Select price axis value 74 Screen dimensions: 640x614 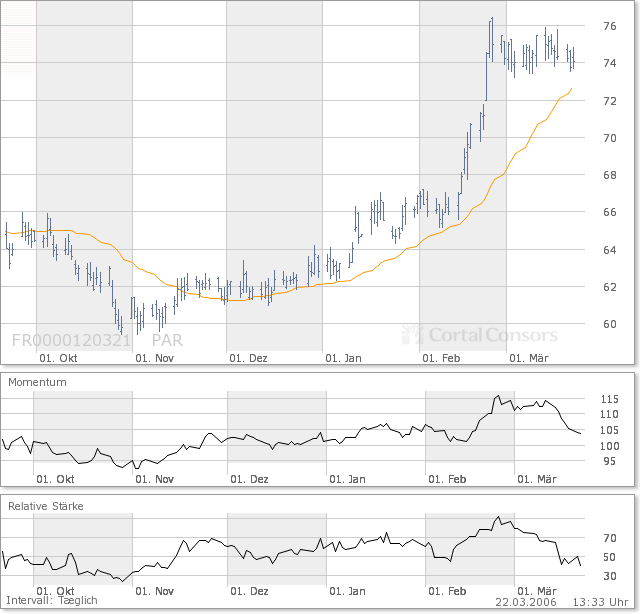610,63
